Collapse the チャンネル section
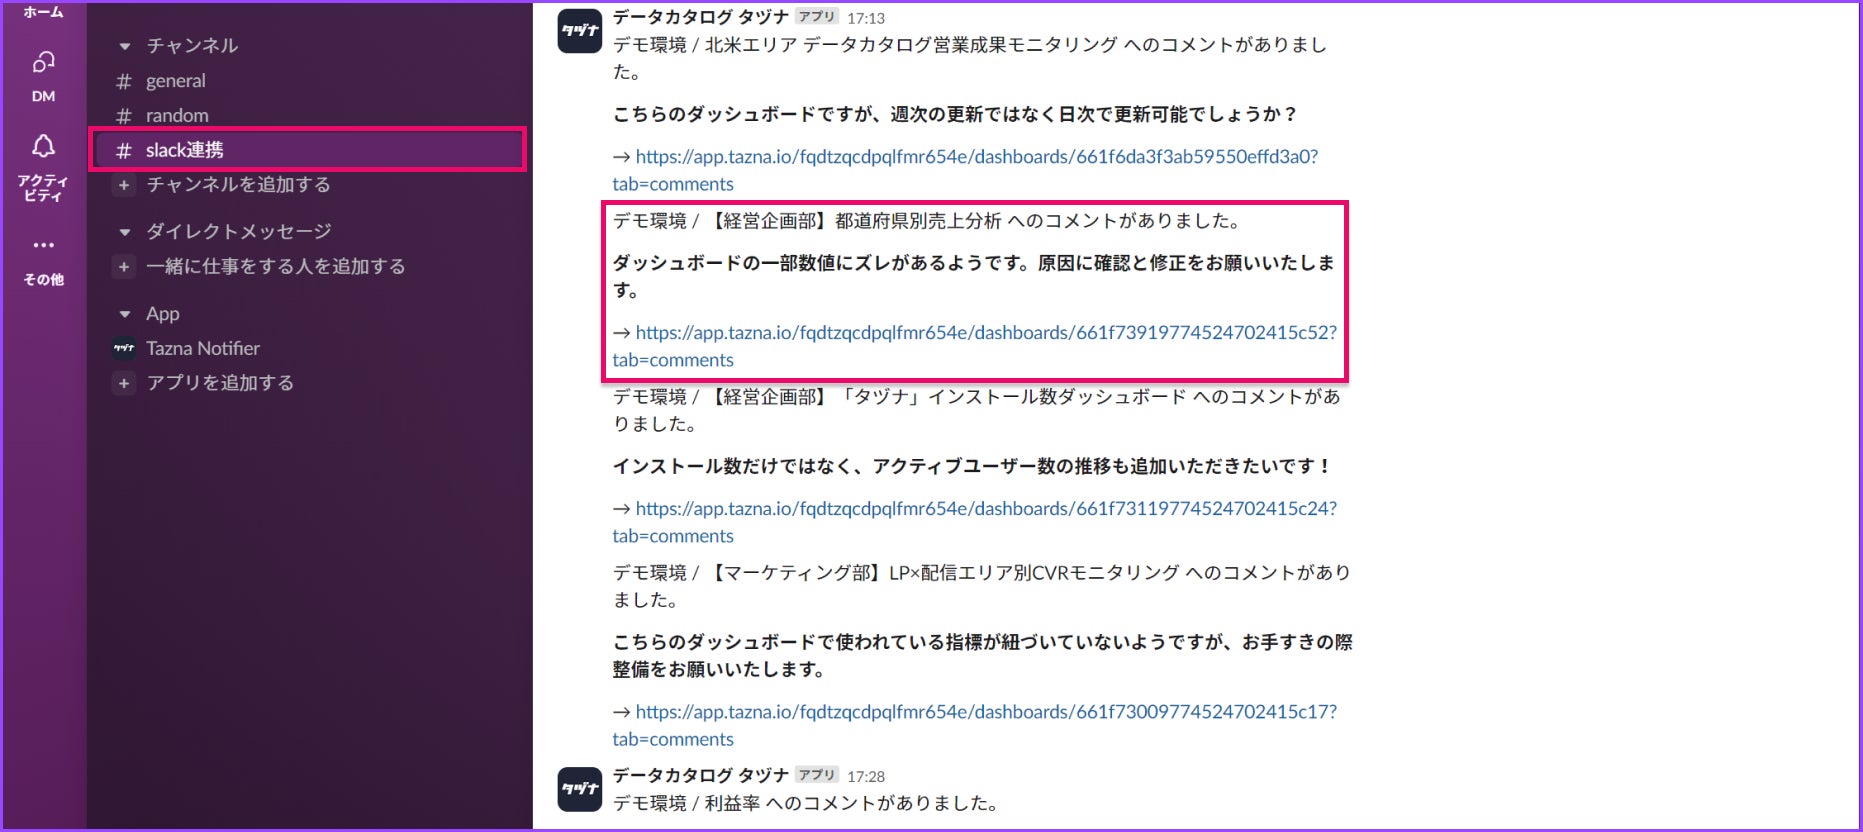The width and height of the screenshot is (1863, 832). click(x=125, y=46)
